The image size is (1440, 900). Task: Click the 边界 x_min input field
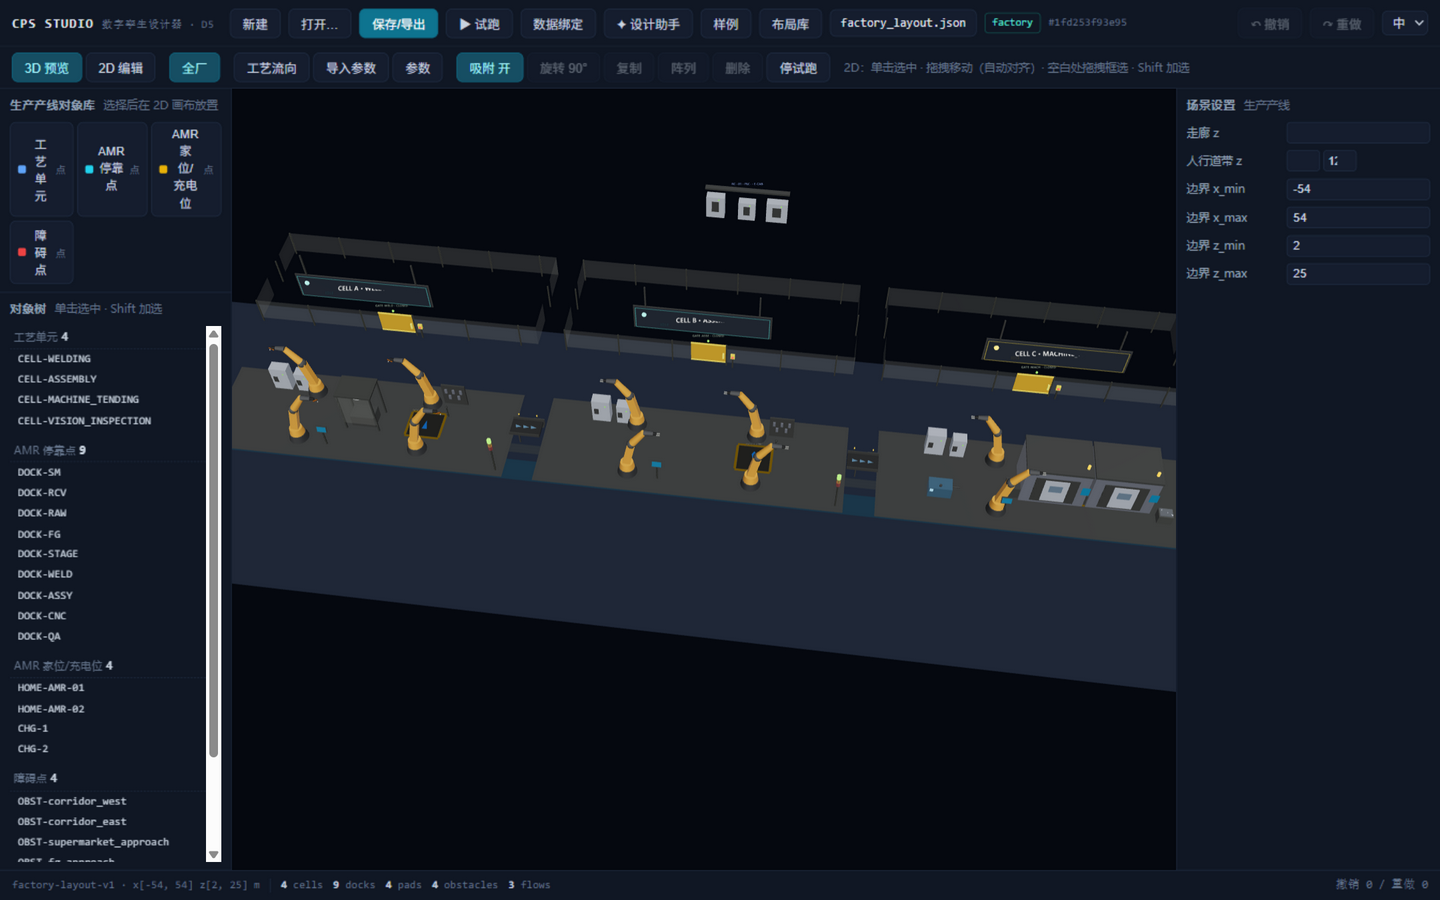coord(1357,189)
